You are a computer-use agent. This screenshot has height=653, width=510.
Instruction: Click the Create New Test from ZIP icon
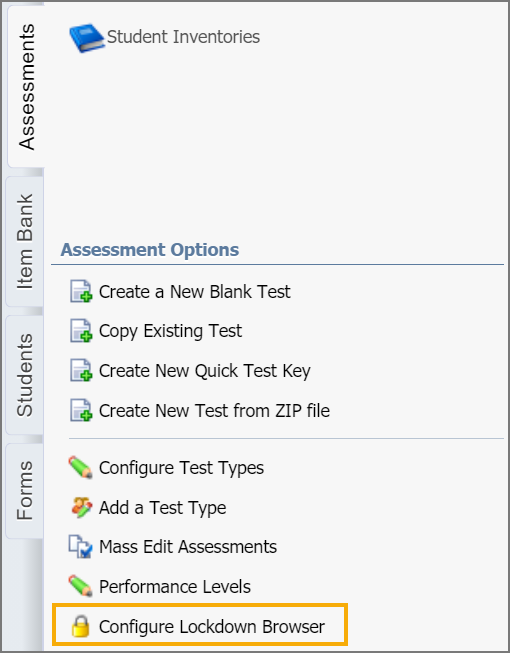tap(81, 410)
